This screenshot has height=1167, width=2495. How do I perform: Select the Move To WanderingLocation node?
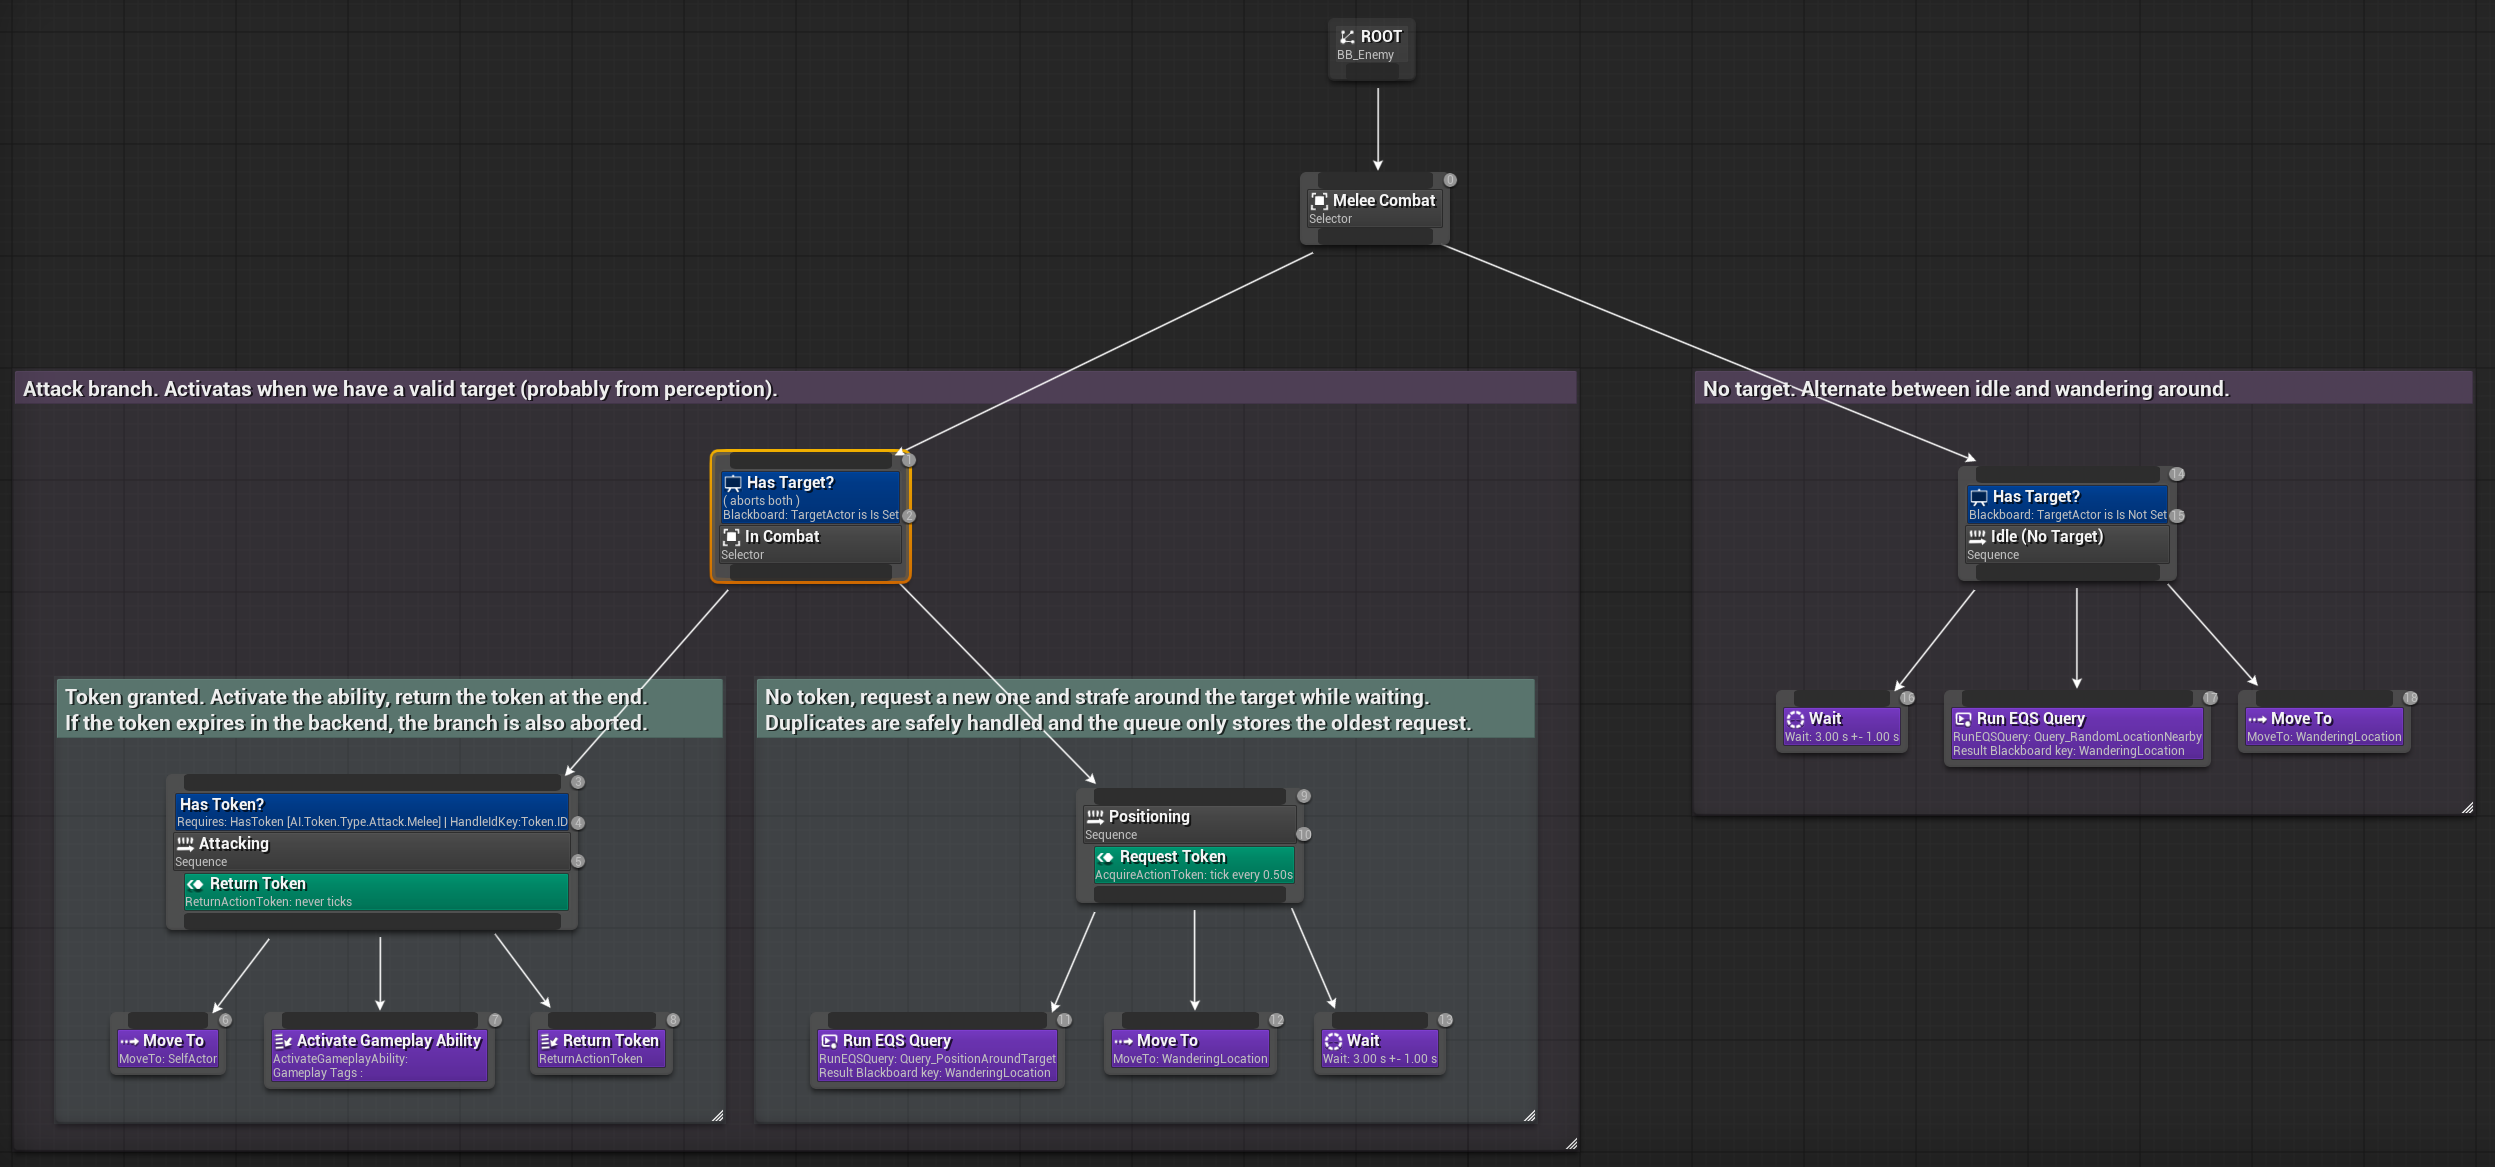coord(1190,1048)
